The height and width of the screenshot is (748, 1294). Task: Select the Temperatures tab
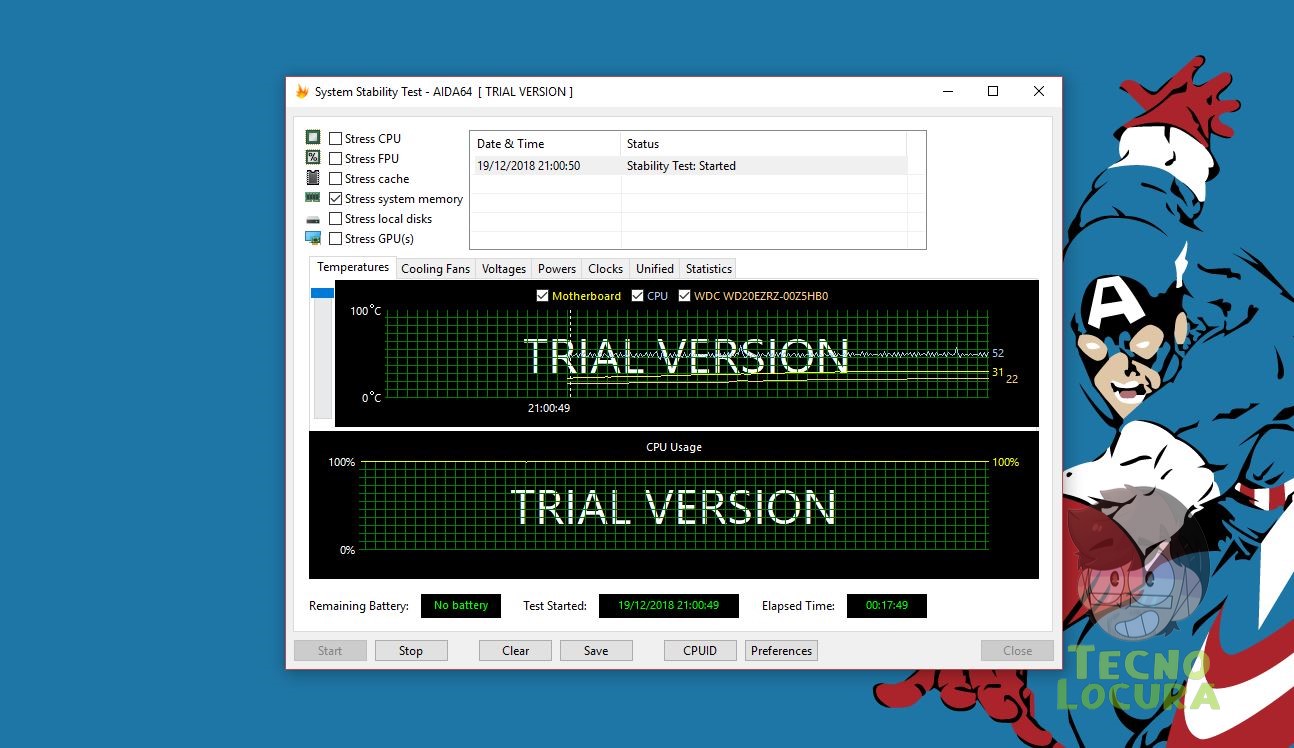[353, 267]
